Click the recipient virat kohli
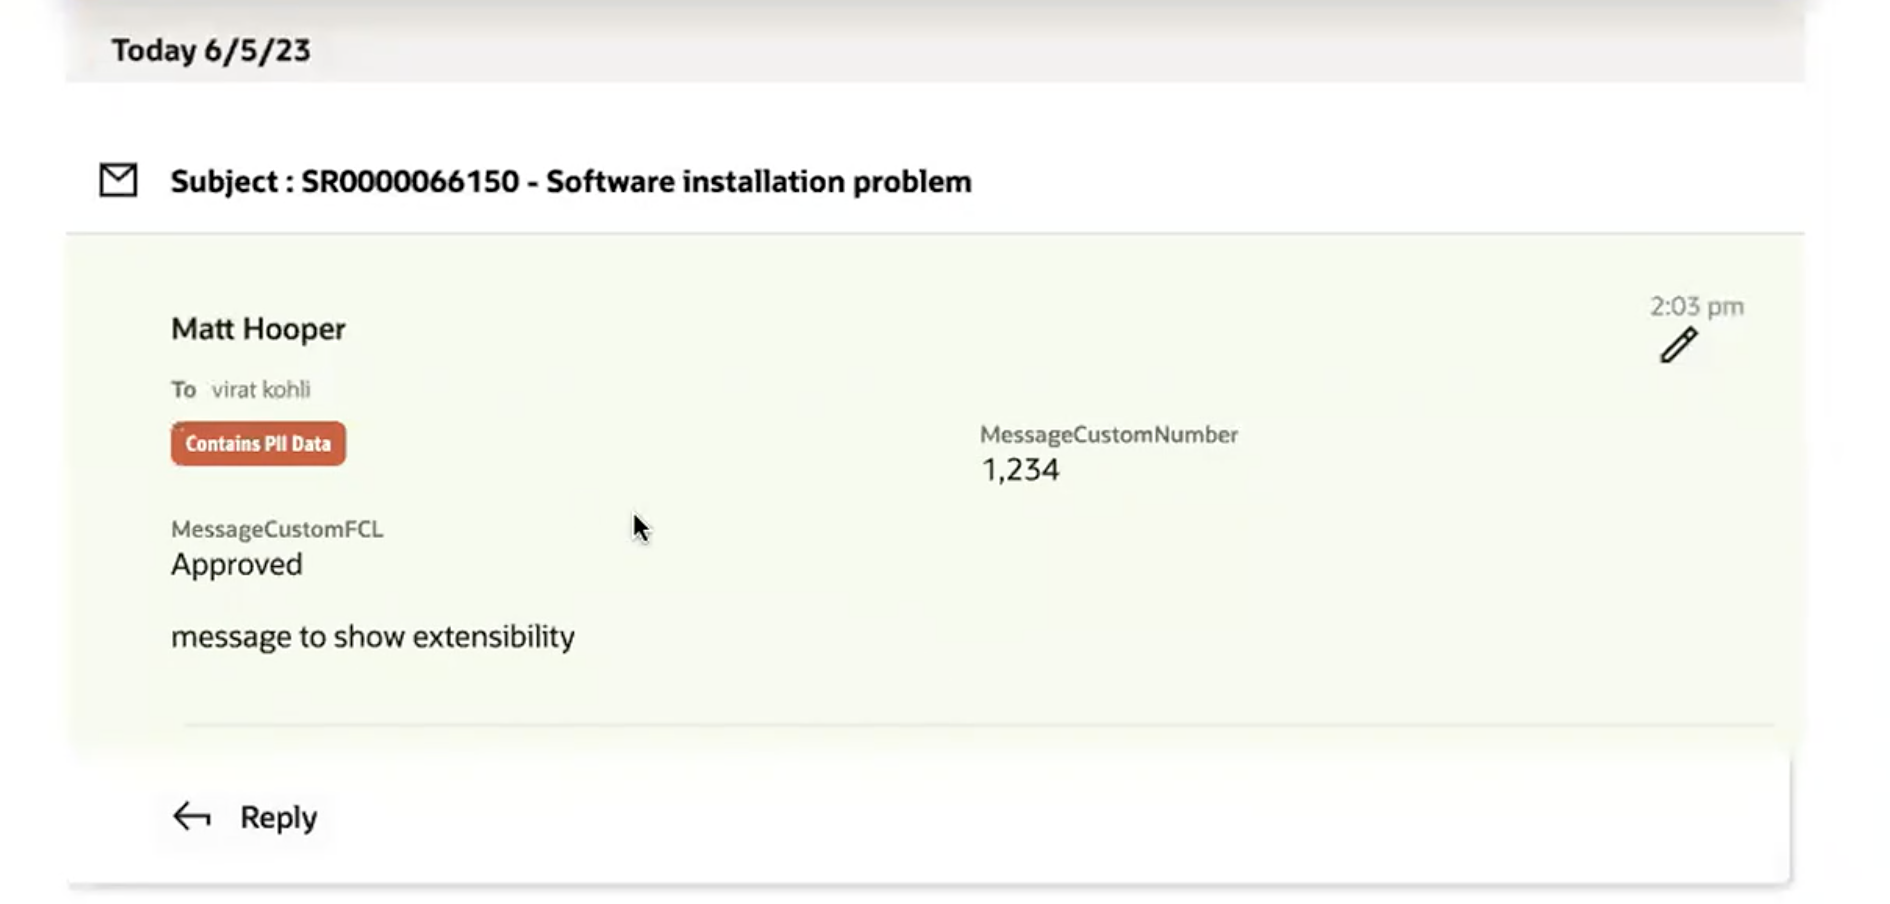The height and width of the screenshot is (904, 1890). (259, 390)
